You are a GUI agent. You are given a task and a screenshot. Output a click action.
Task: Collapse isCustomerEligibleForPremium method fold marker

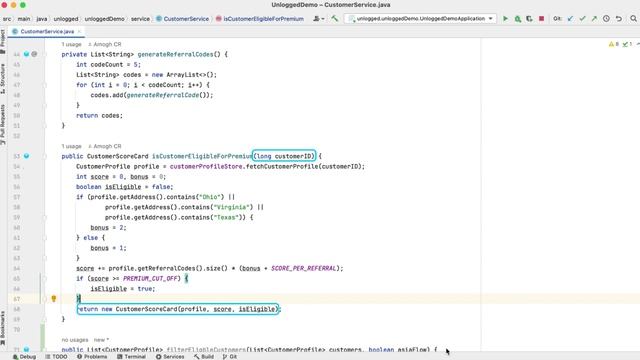(45, 156)
